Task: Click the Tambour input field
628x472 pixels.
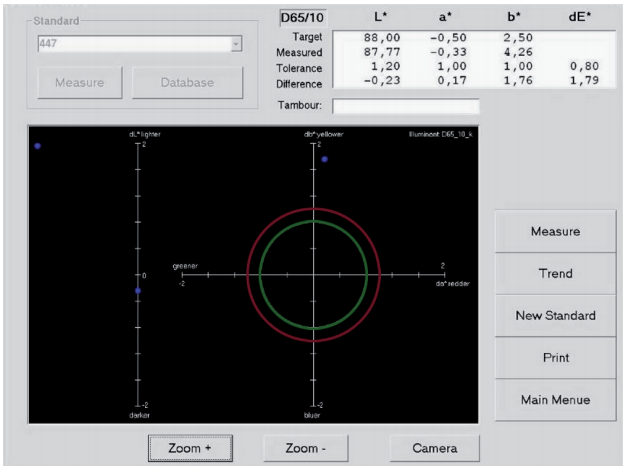Action: tap(405, 106)
